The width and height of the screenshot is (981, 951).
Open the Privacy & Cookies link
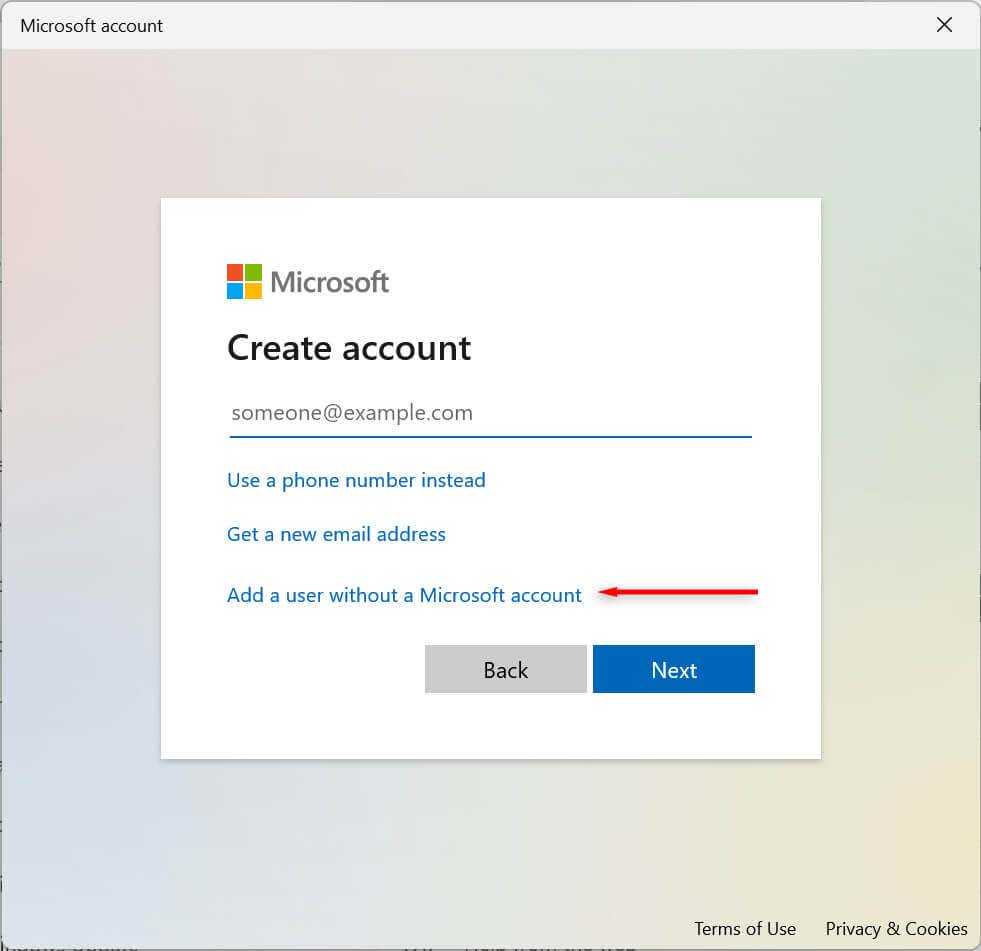coord(896,928)
